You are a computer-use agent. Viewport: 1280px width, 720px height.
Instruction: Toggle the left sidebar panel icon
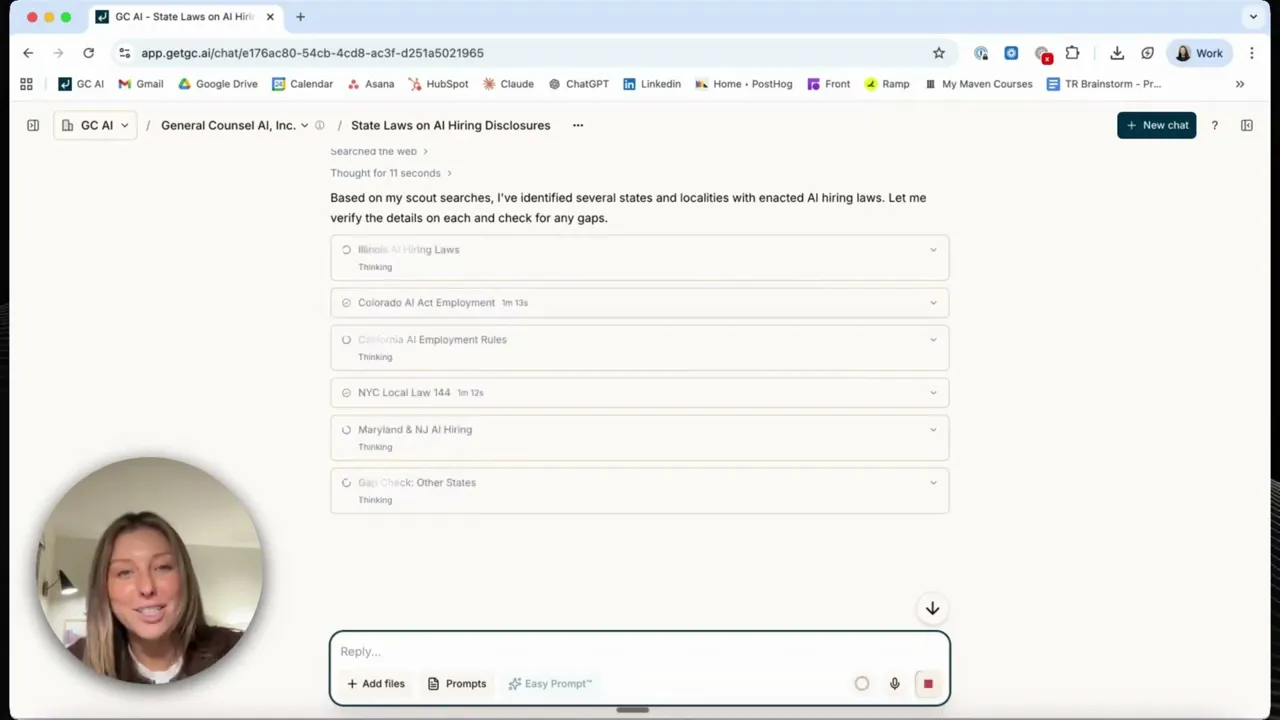pos(33,125)
